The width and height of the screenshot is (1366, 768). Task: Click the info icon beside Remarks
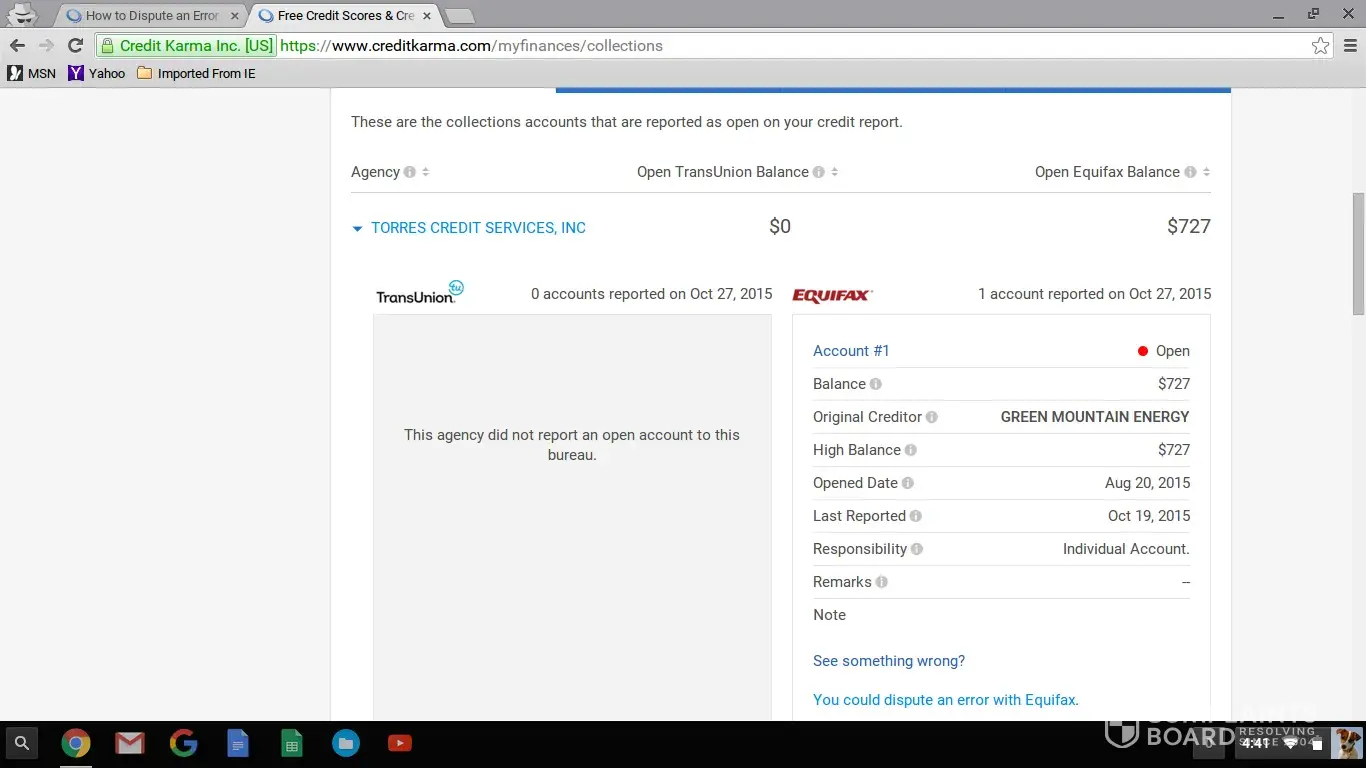pyautogui.click(x=882, y=582)
